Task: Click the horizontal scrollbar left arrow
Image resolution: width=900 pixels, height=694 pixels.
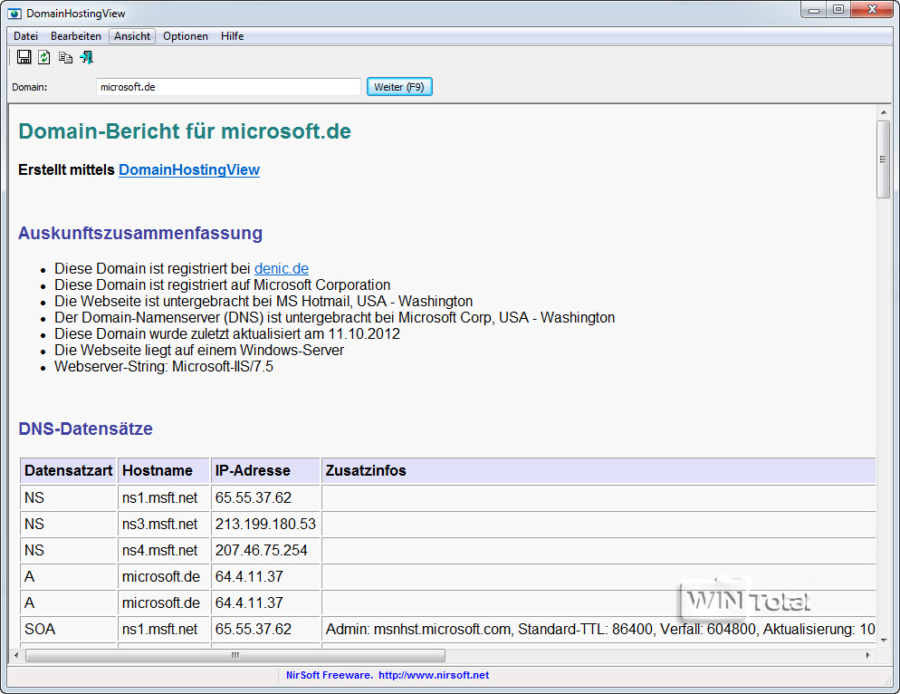Action: [x=16, y=655]
